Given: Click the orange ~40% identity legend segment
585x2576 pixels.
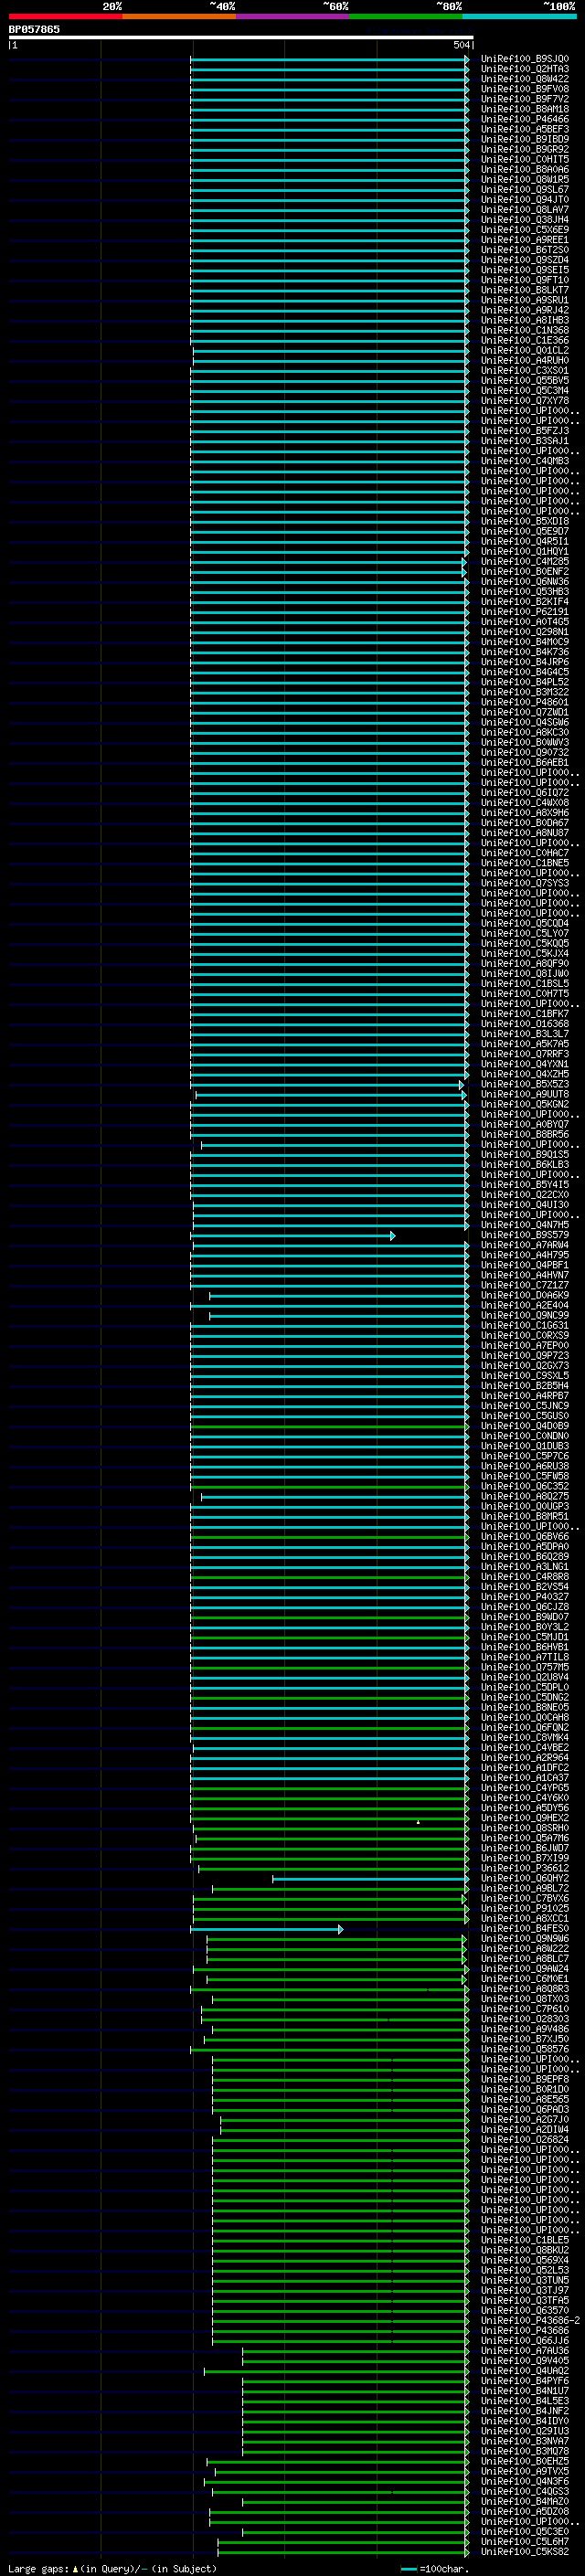Looking at the screenshot, I should 179,16.
